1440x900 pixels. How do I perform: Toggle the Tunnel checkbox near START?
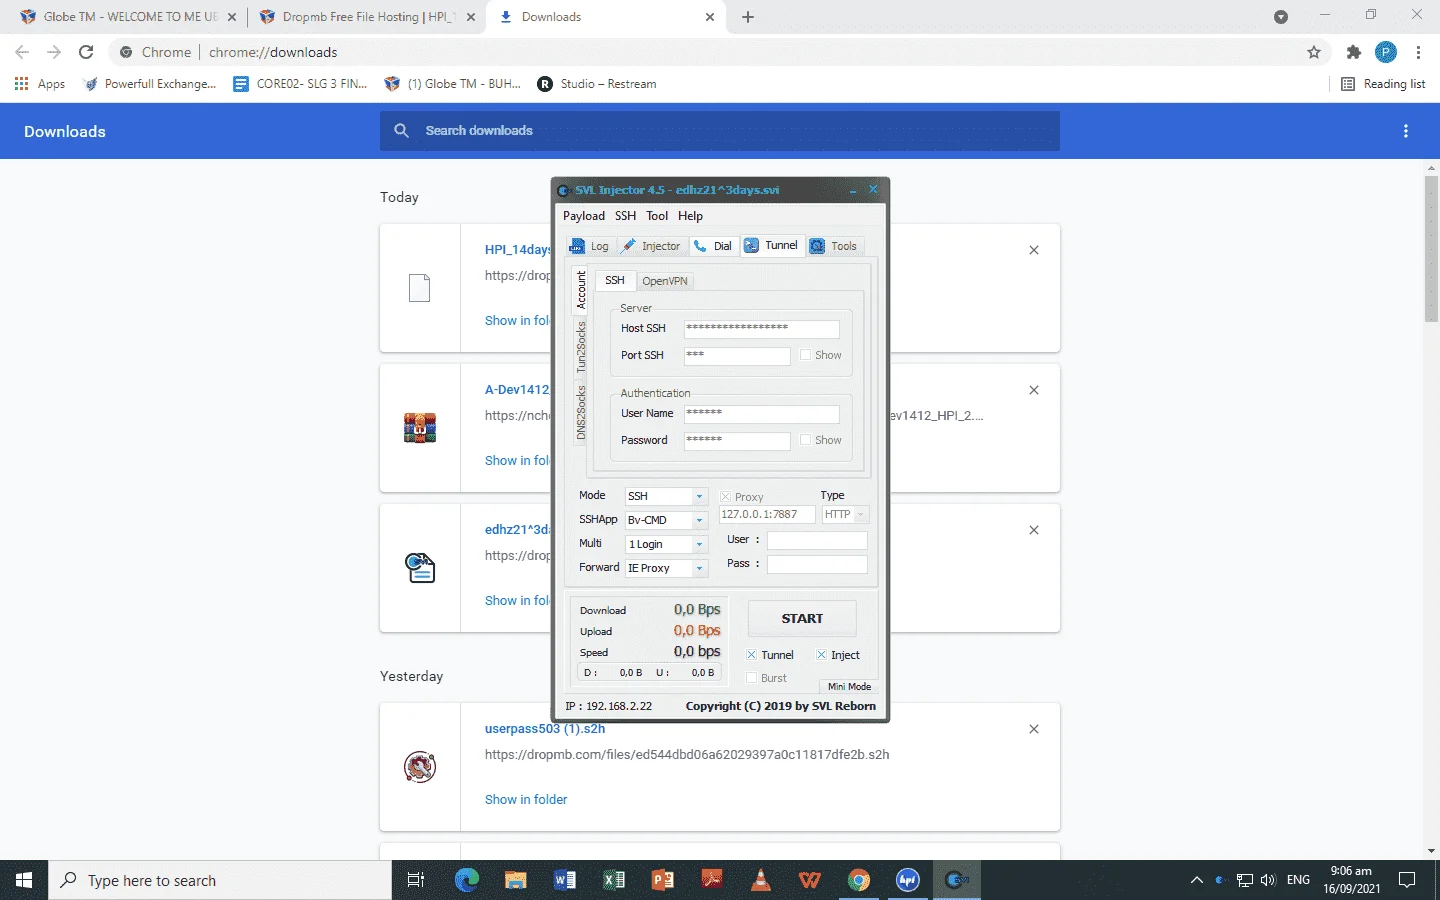[x=751, y=655]
